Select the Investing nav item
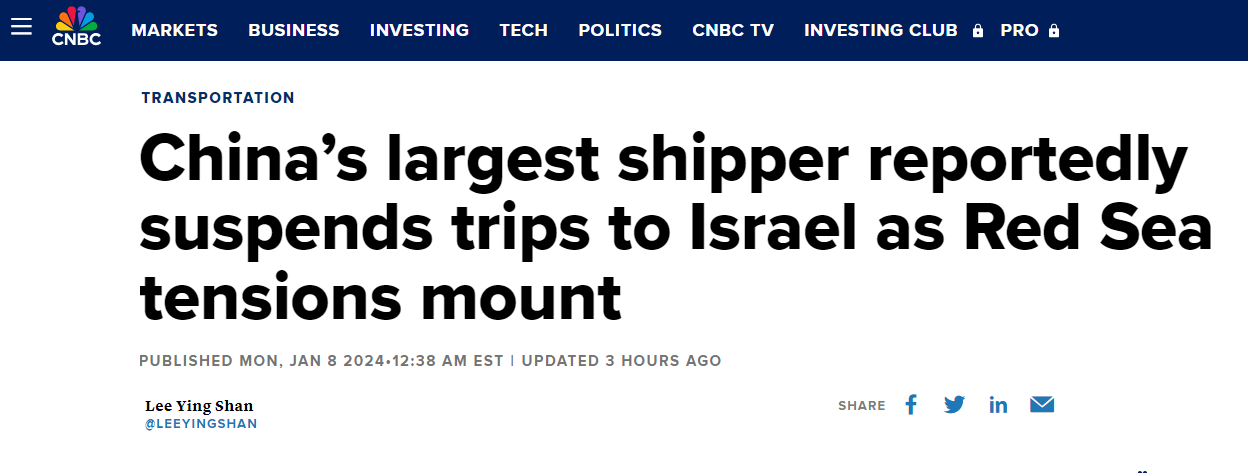The width and height of the screenshot is (1248, 473). point(419,30)
